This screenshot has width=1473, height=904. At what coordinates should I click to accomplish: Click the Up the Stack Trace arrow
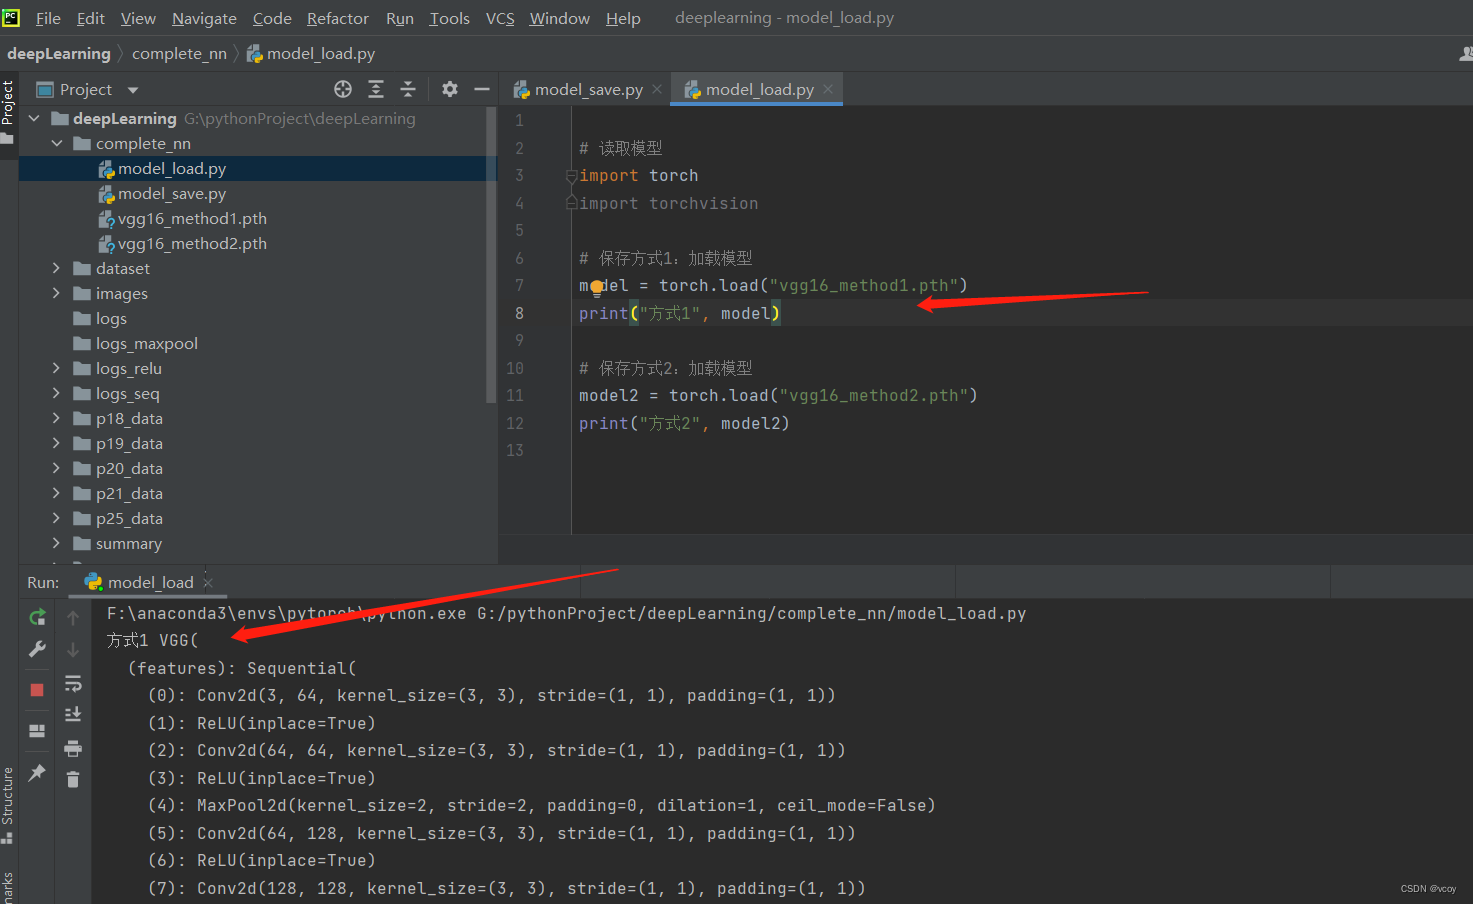[73, 618]
